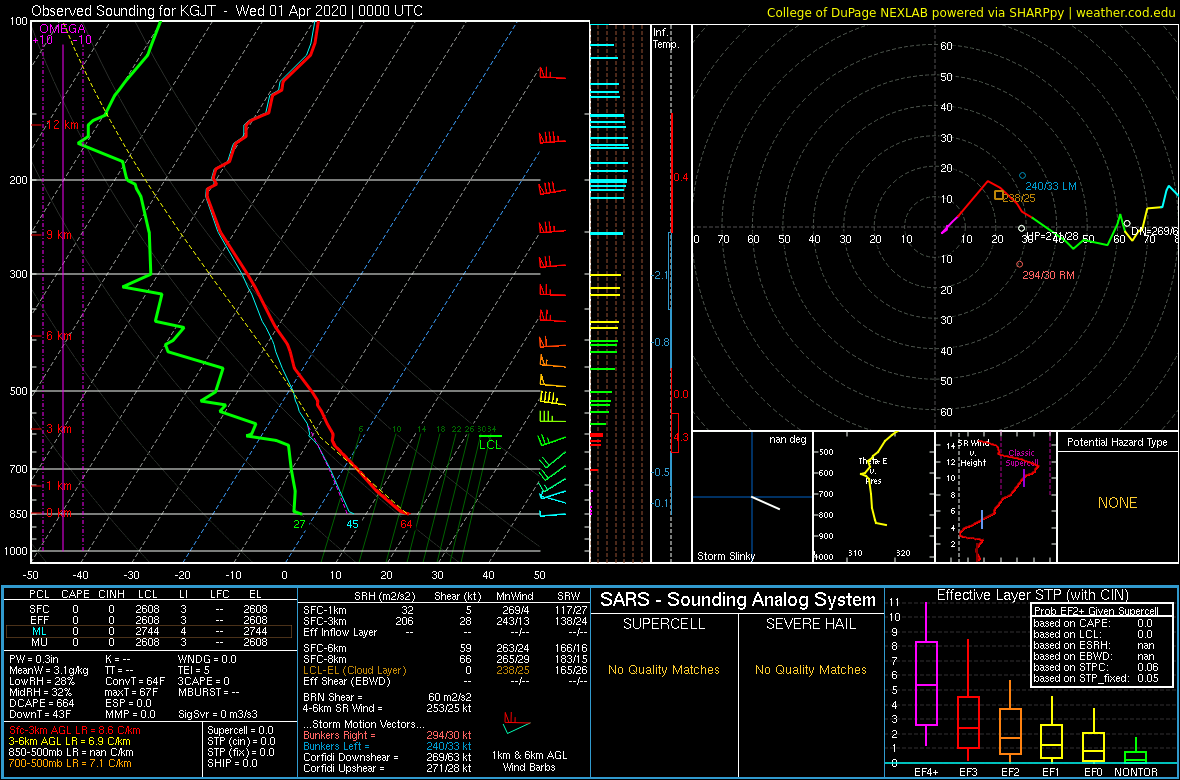Click the 4-6km SR Wind value

pyautogui.click(x=388, y=709)
